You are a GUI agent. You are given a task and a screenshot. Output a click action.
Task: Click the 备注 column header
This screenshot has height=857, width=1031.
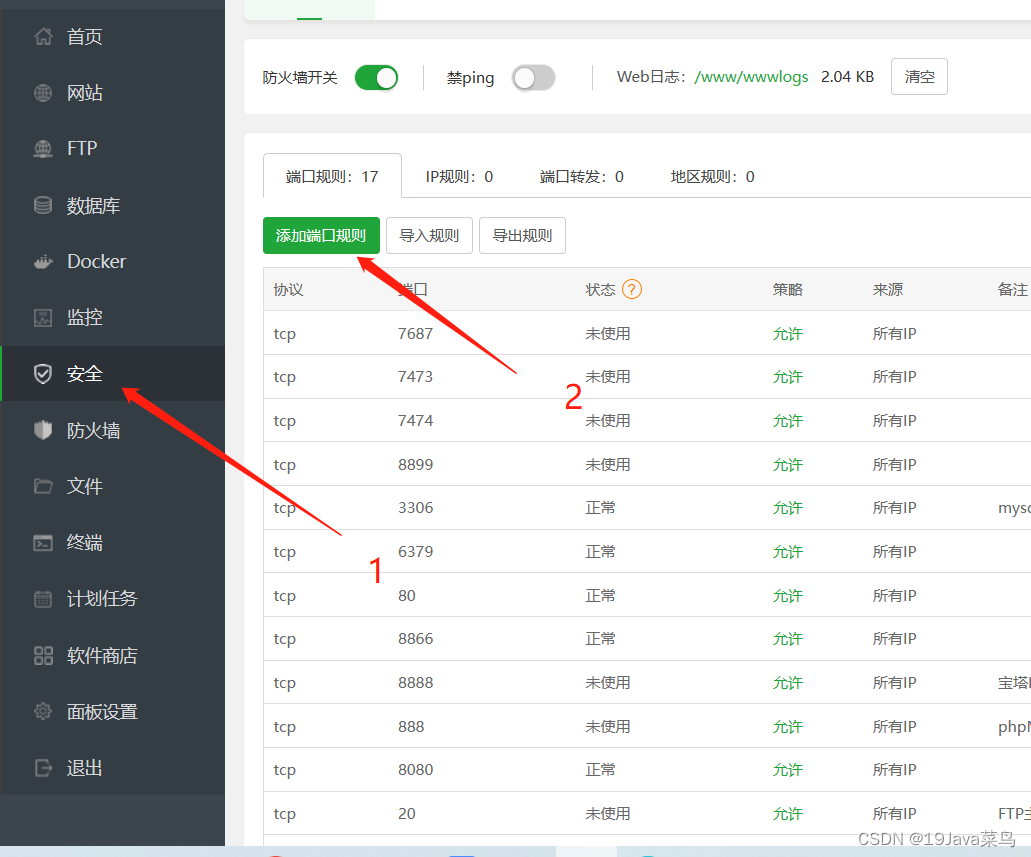(x=1012, y=289)
